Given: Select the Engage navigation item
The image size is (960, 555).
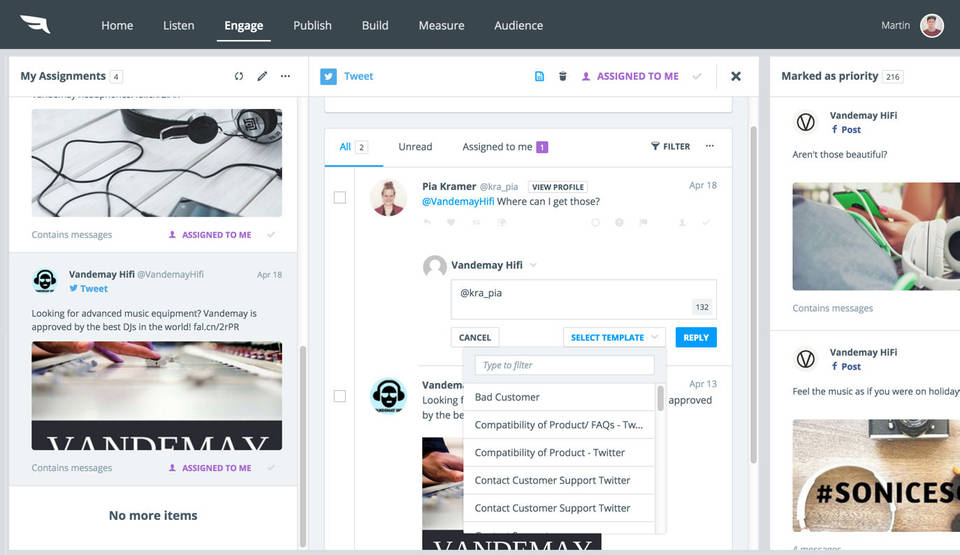Looking at the screenshot, I should click(244, 25).
